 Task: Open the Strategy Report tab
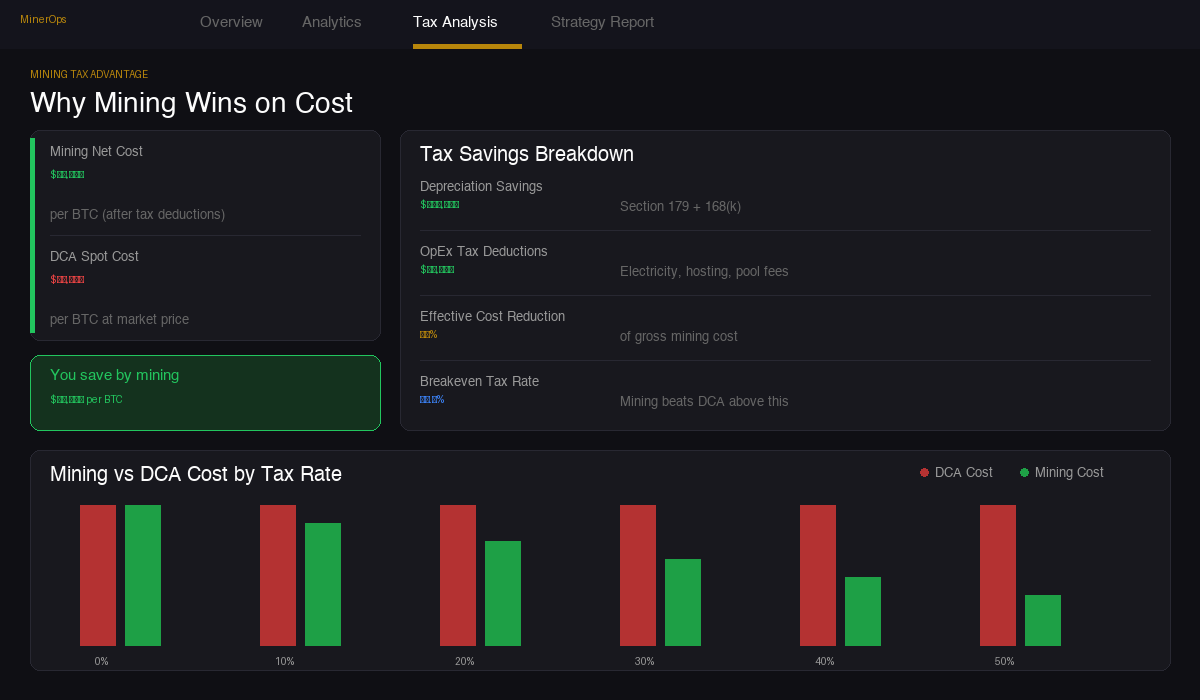602,22
